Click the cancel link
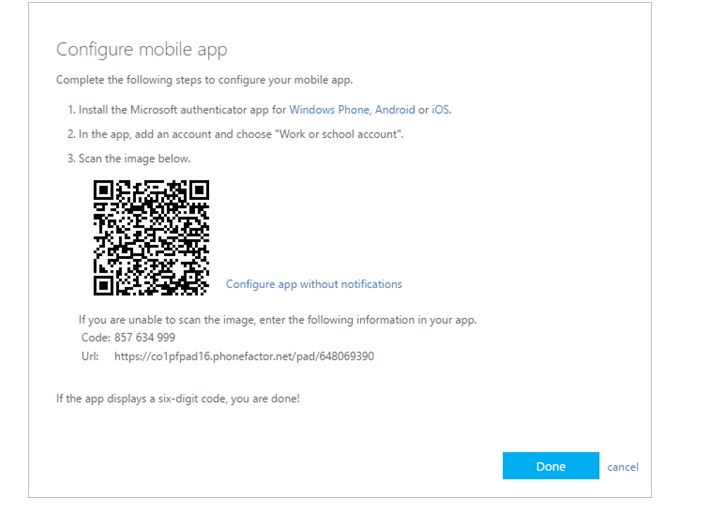 click(623, 467)
